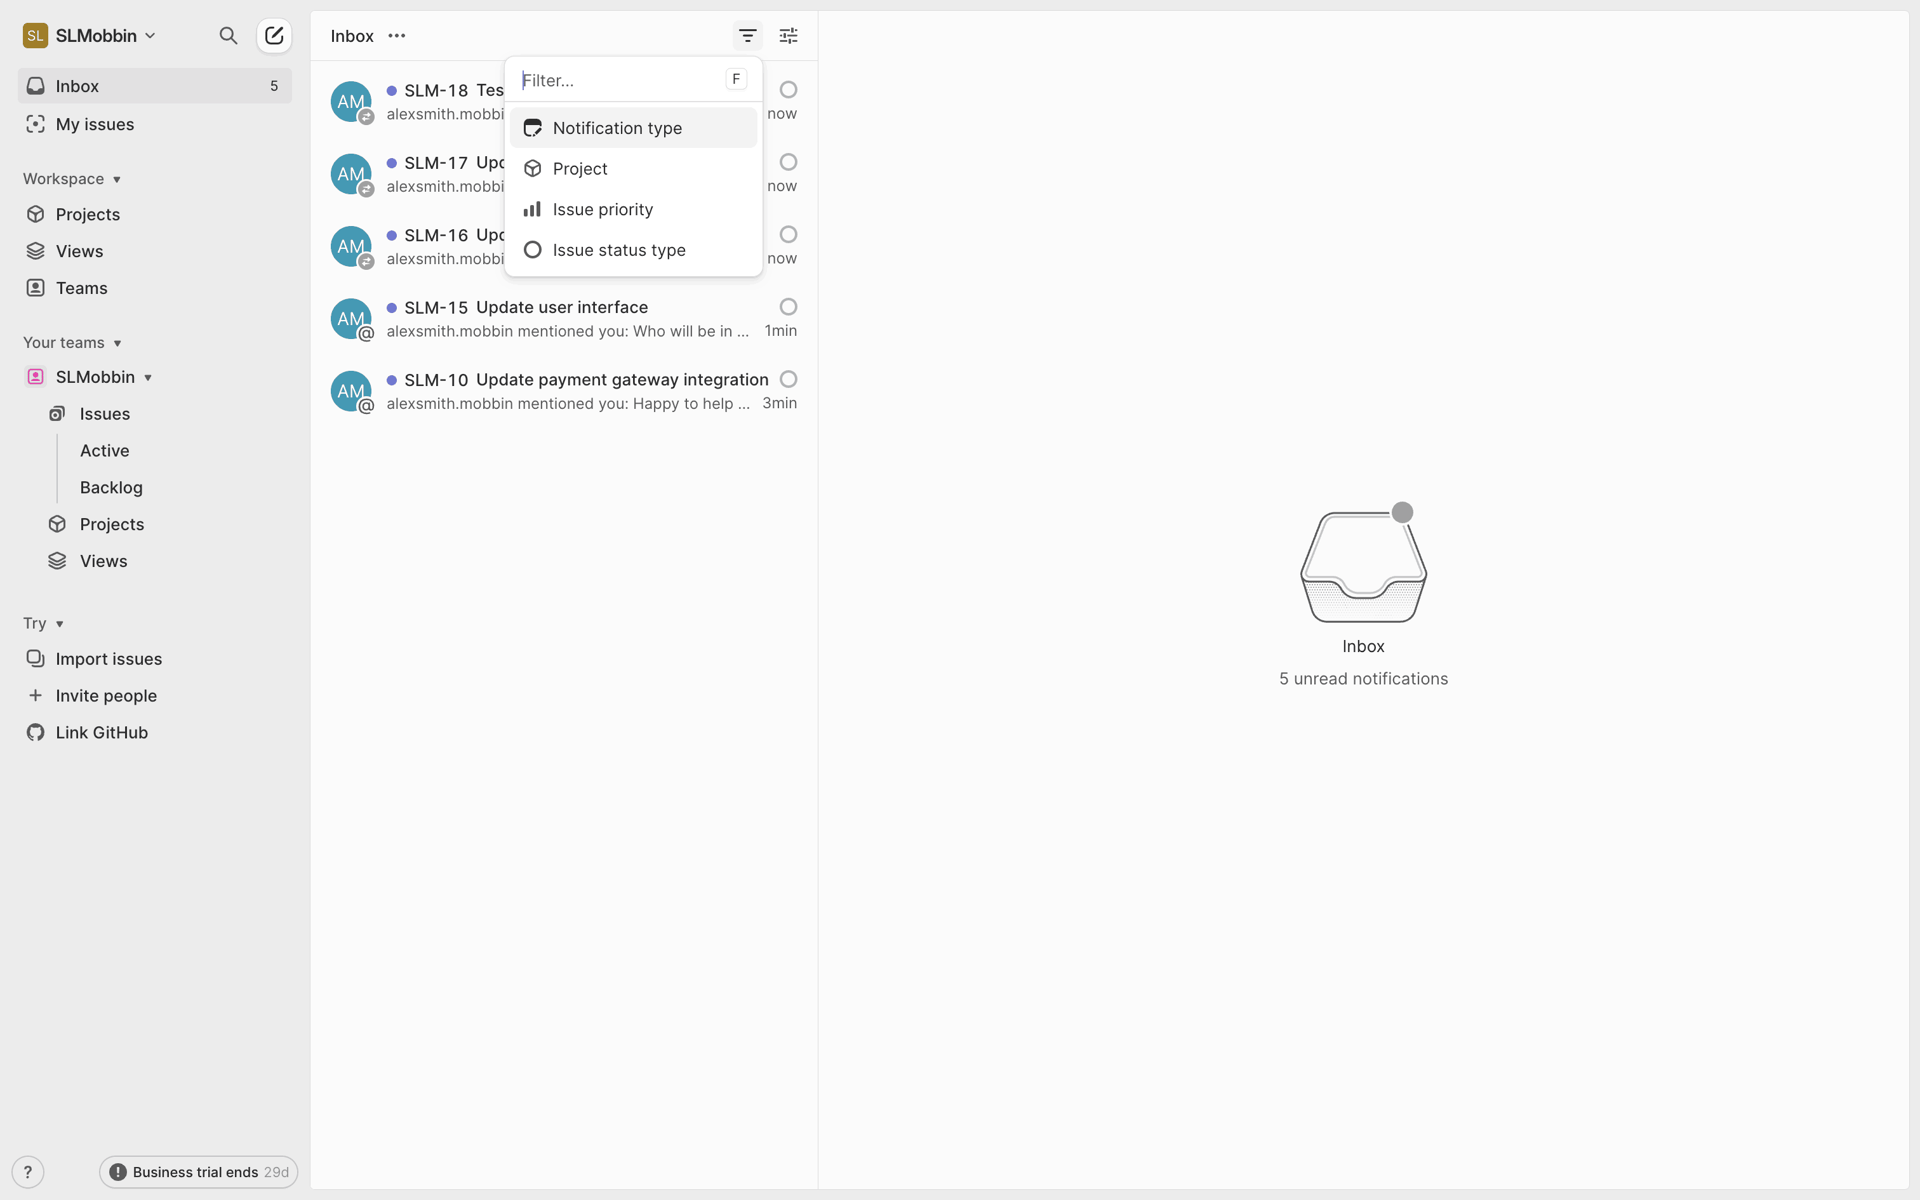The height and width of the screenshot is (1200, 1920).
Task: Open the help question mark button
Action: click(x=28, y=1172)
